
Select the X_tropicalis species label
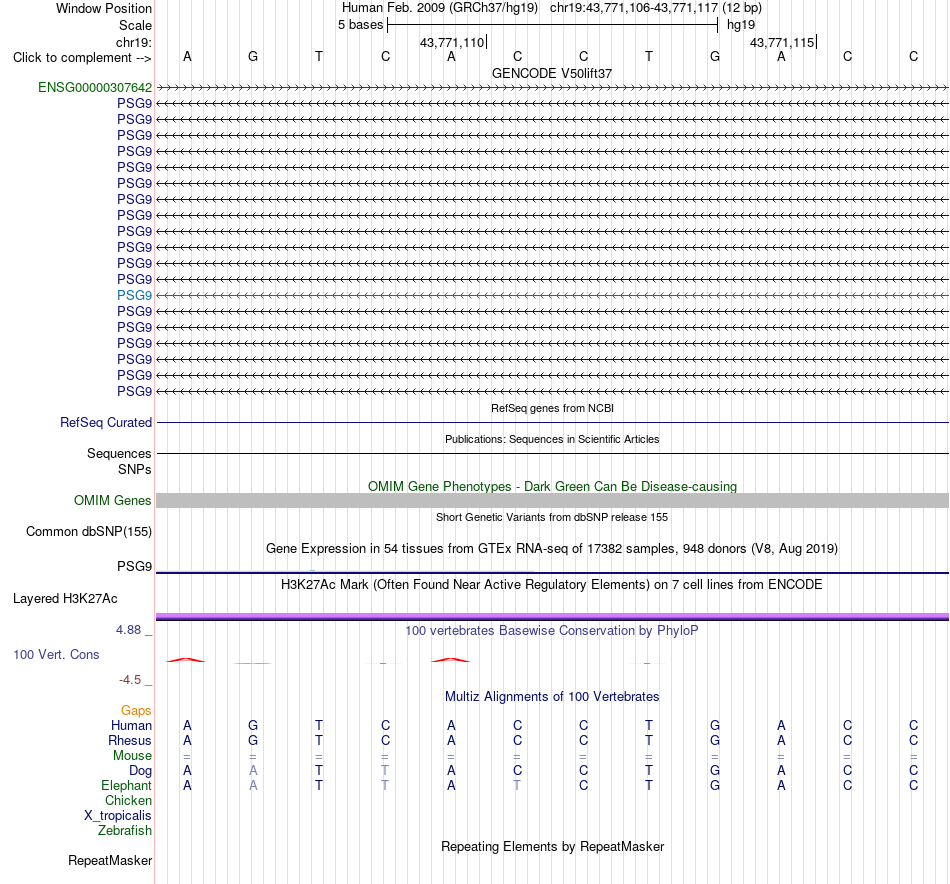click(118, 816)
